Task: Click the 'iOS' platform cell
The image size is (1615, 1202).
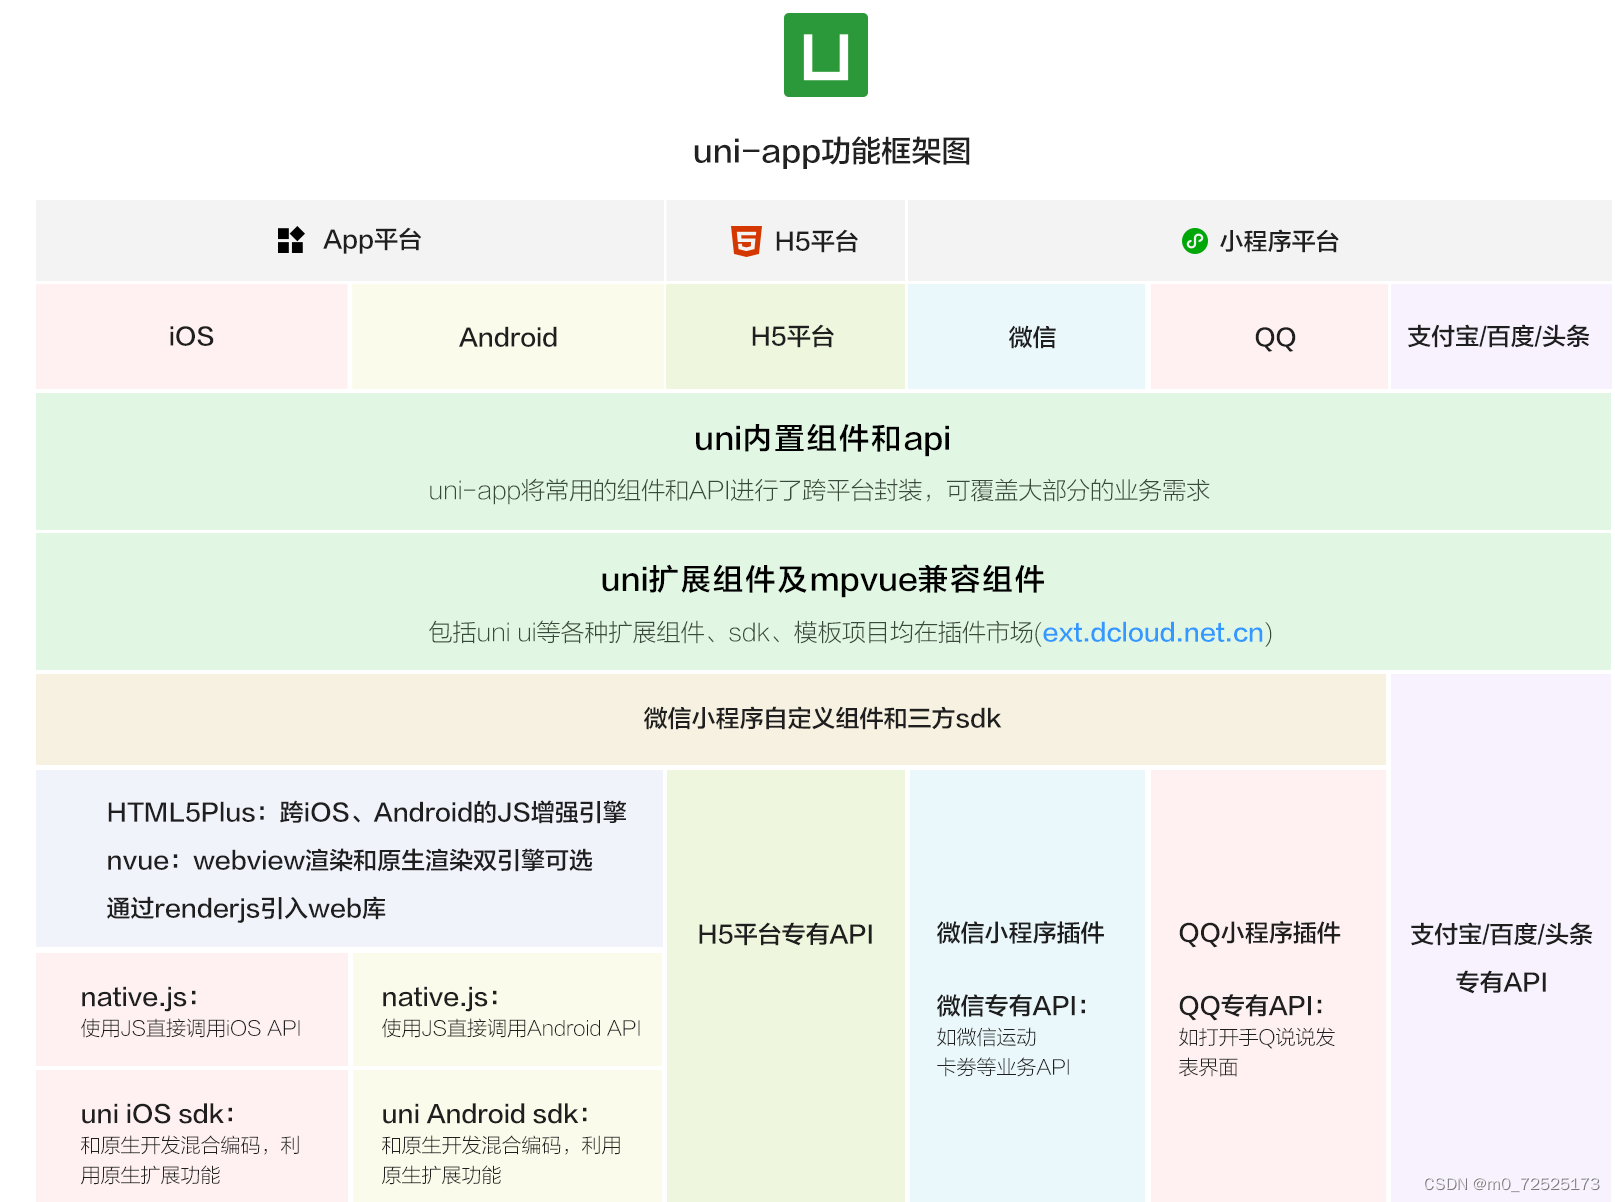Action: pyautogui.click(x=191, y=336)
